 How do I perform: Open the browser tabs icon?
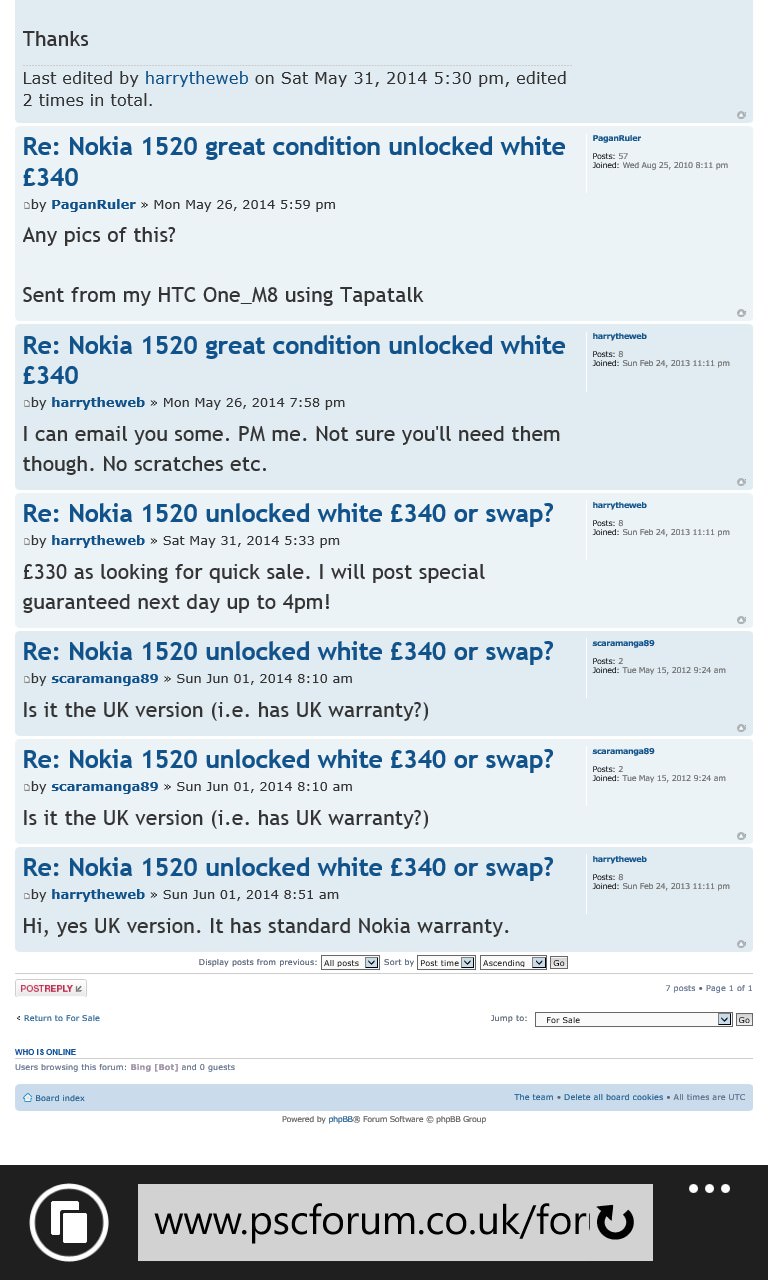[69, 1222]
